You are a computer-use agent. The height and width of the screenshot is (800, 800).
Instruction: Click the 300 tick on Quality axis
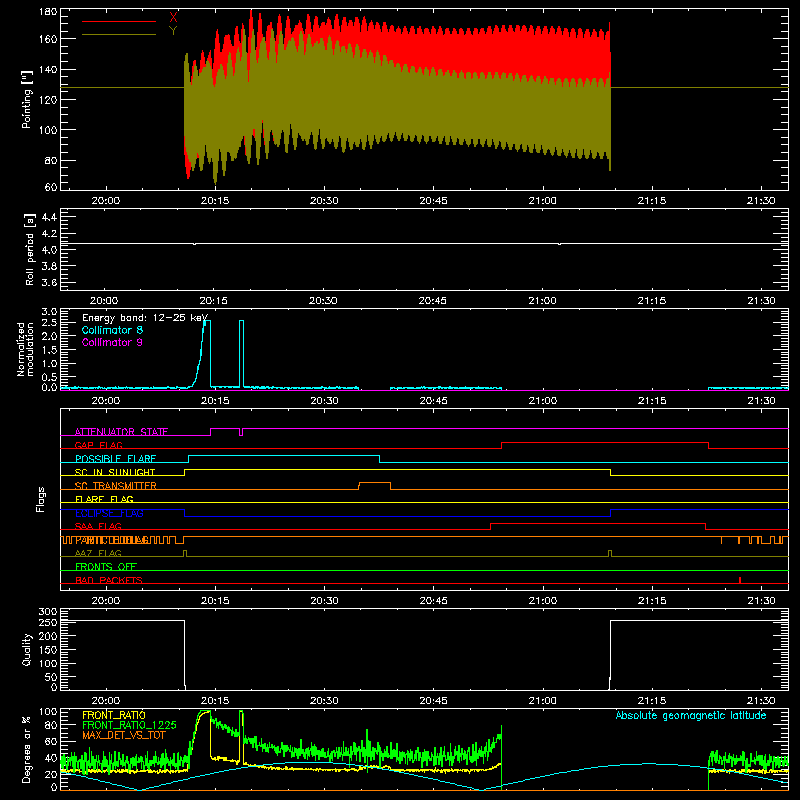point(48,612)
